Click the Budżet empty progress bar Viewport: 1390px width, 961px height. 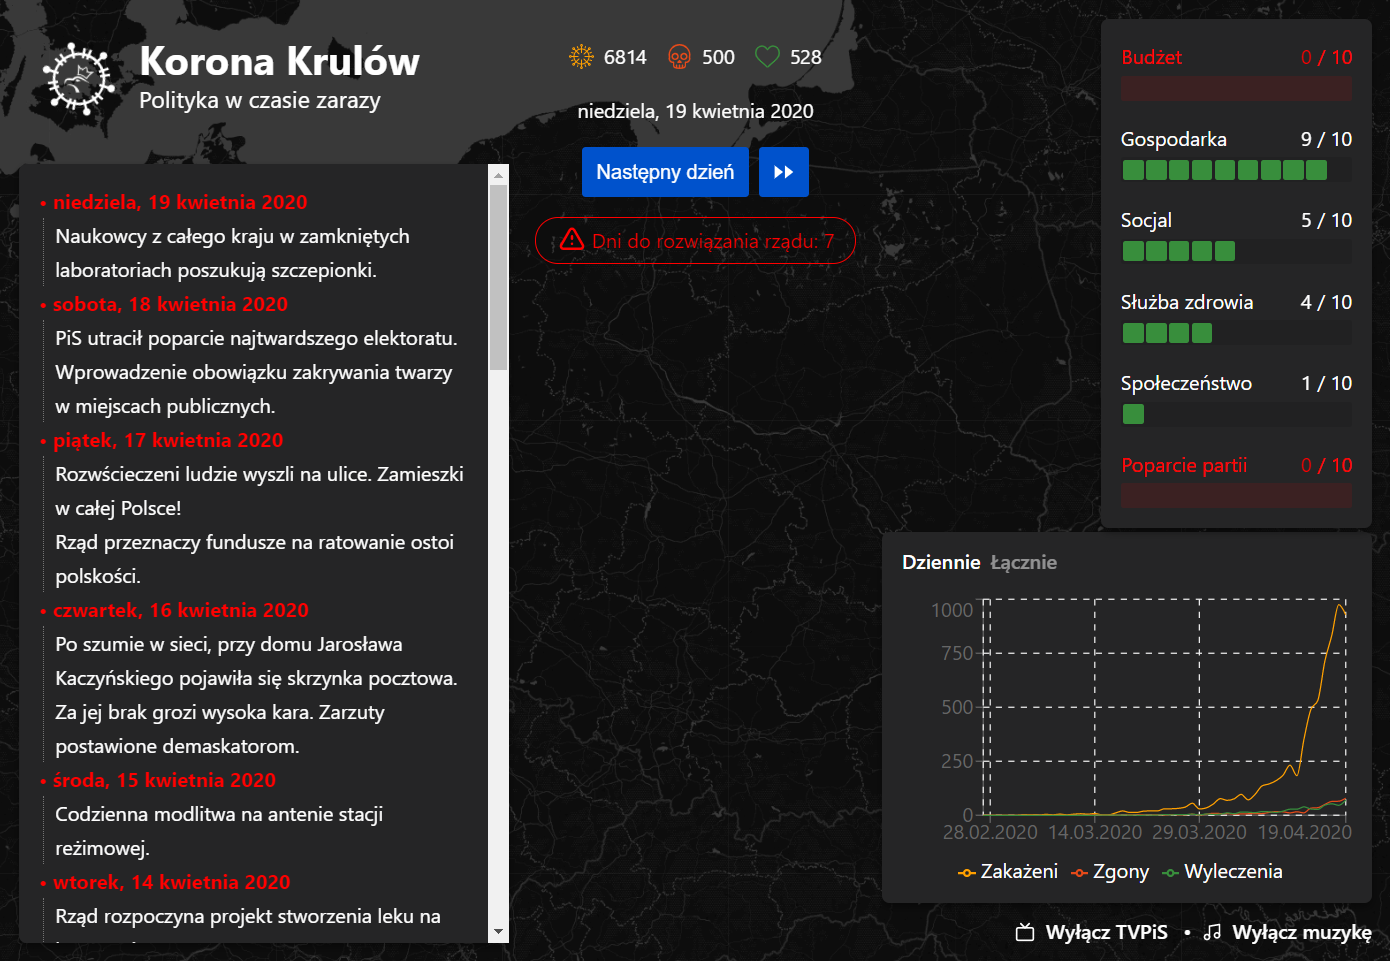1236,89
